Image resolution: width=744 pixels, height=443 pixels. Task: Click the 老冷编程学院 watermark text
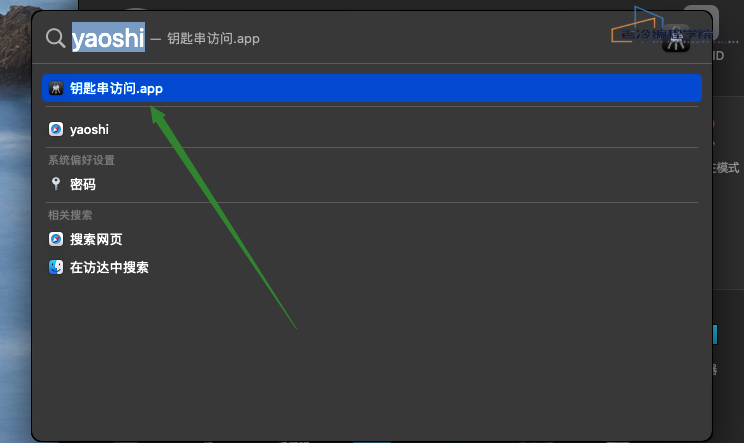[x=667, y=35]
